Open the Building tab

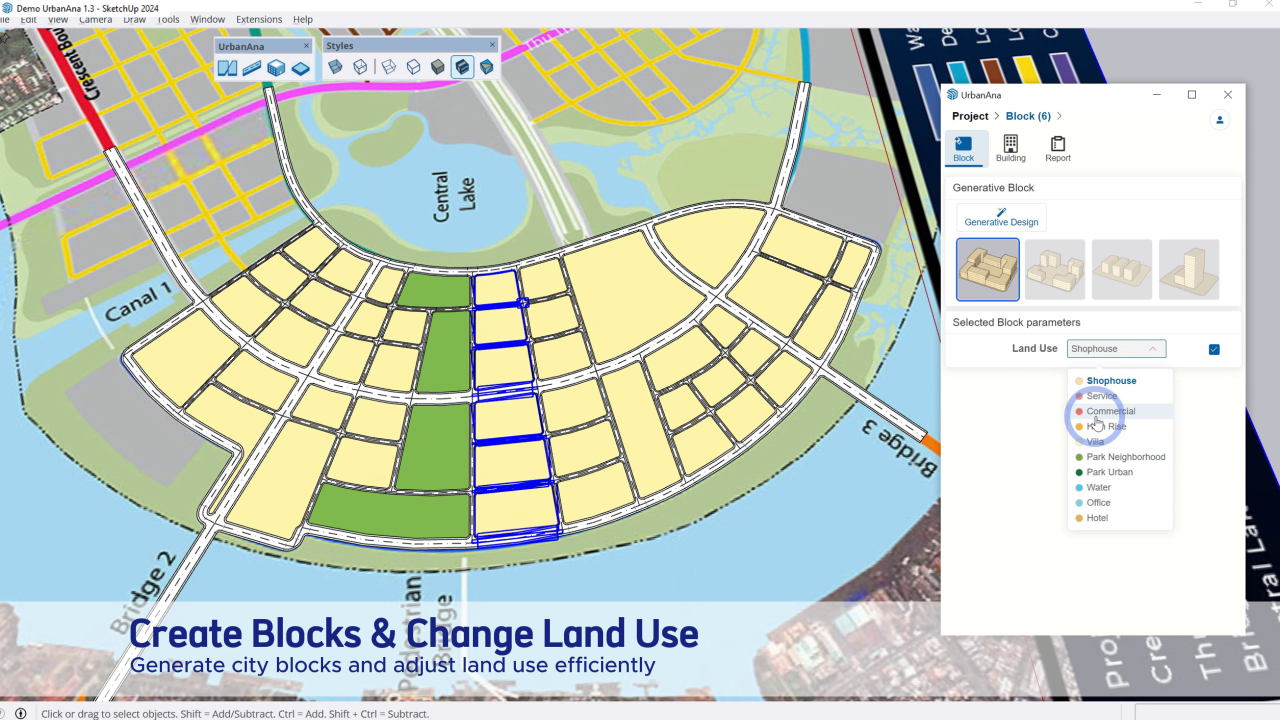(x=1010, y=148)
